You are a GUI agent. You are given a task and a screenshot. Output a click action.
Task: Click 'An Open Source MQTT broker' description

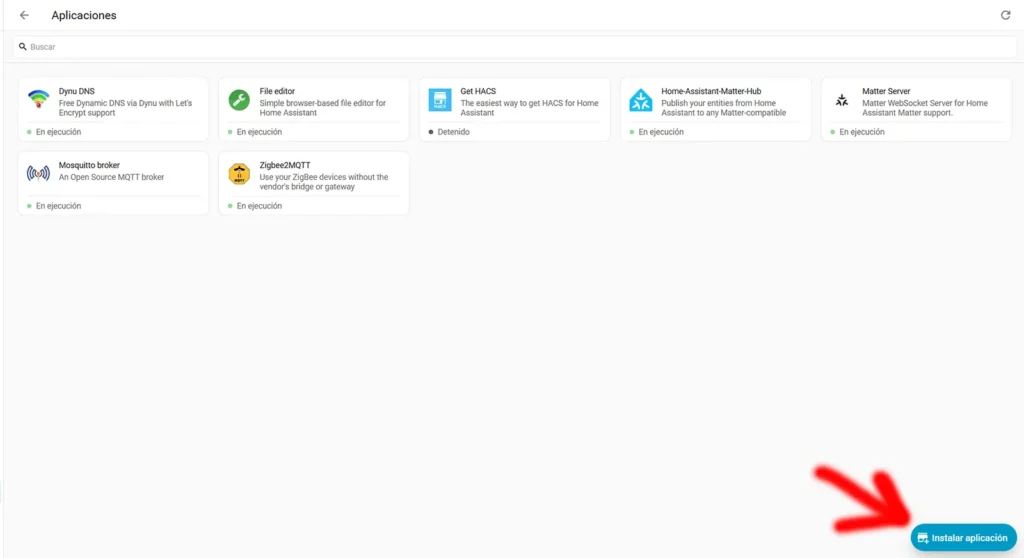click(111, 176)
